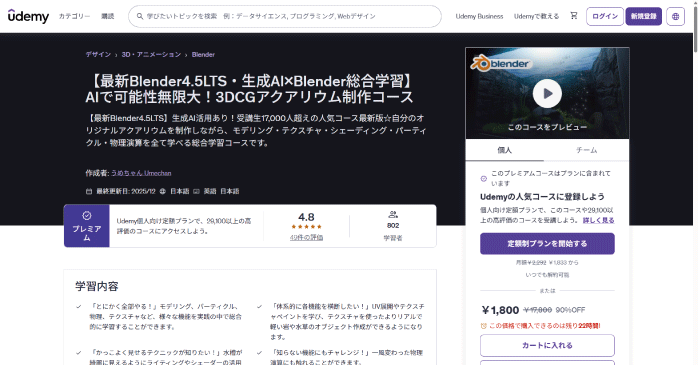Click the last-updated calendar icon

tap(89, 191)
